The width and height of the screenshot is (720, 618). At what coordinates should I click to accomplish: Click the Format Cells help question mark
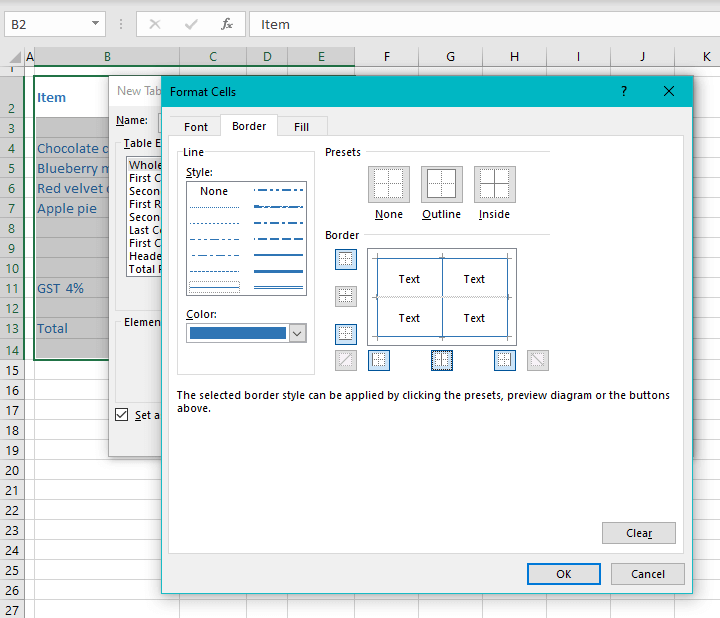[624, 91]
